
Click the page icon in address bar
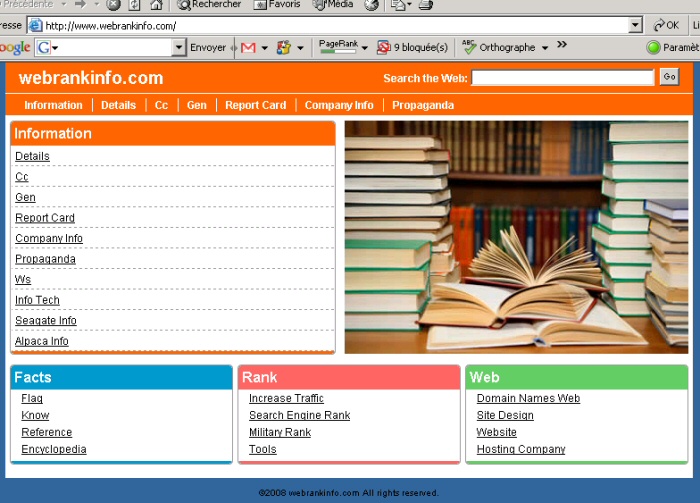(36, 25)
